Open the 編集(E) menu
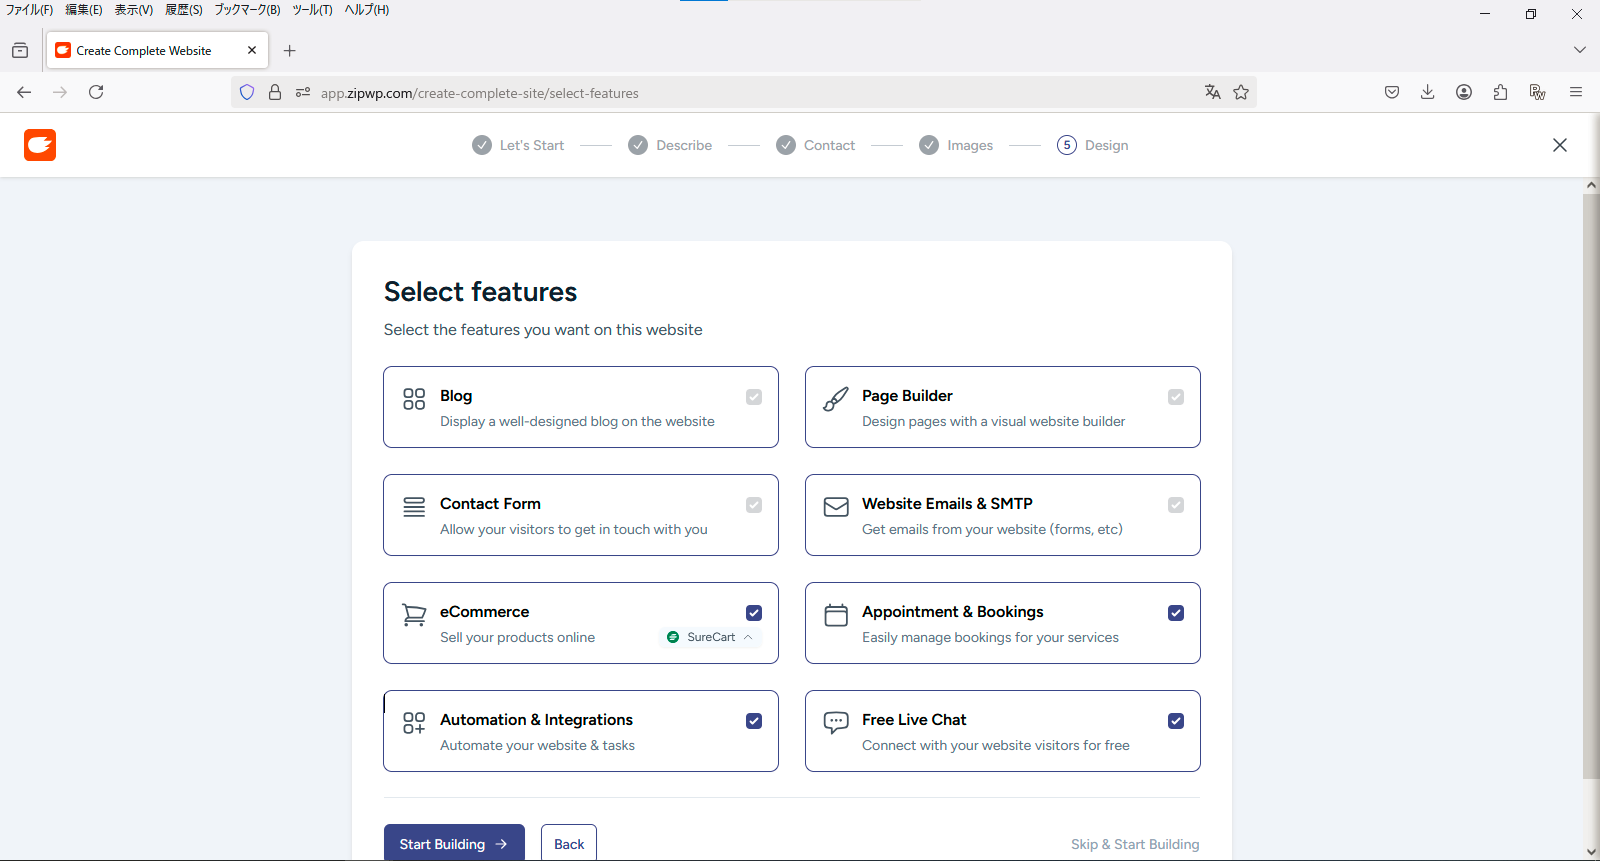Viewport: 1600px width, 861px height. tap(84, 10)
